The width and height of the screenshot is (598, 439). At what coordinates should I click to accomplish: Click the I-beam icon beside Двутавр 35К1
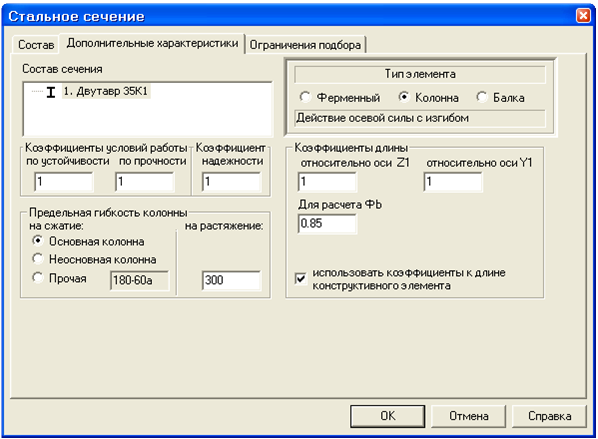pyautogui.click(x=51, y=92)
